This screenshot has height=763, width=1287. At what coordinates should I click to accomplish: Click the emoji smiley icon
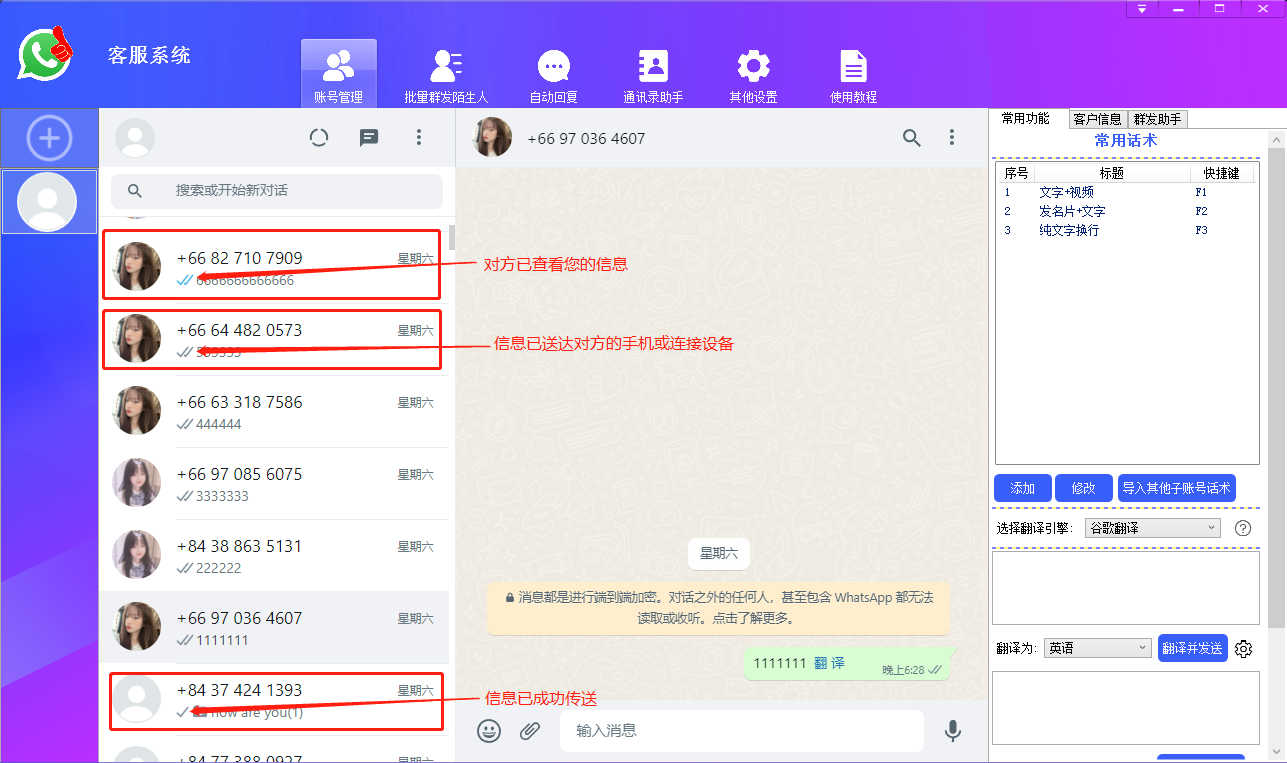tap(489, 731)
